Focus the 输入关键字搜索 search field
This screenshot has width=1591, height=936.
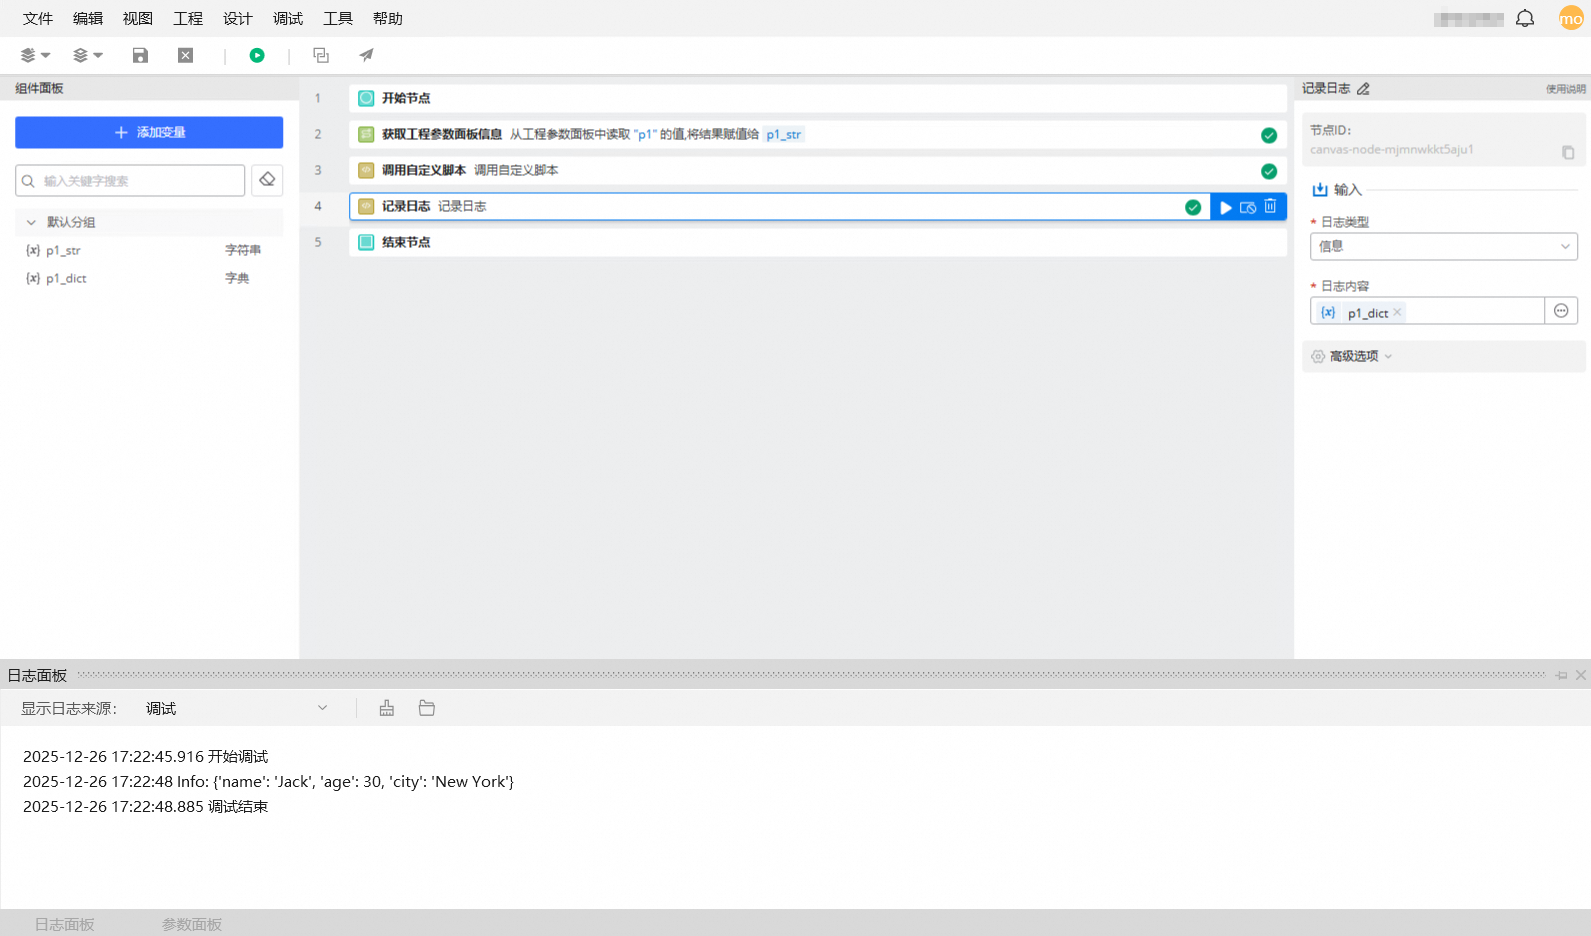(x=130, y=181)
